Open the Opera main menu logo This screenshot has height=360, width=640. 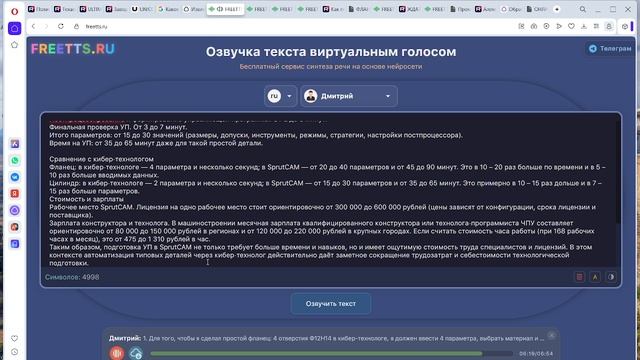(x=14, y=11)
